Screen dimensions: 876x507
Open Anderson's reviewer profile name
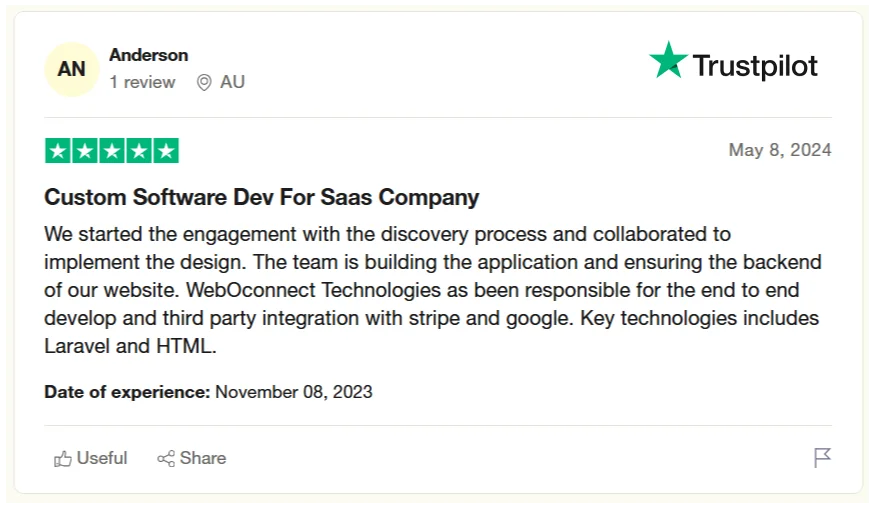[149, 55]
